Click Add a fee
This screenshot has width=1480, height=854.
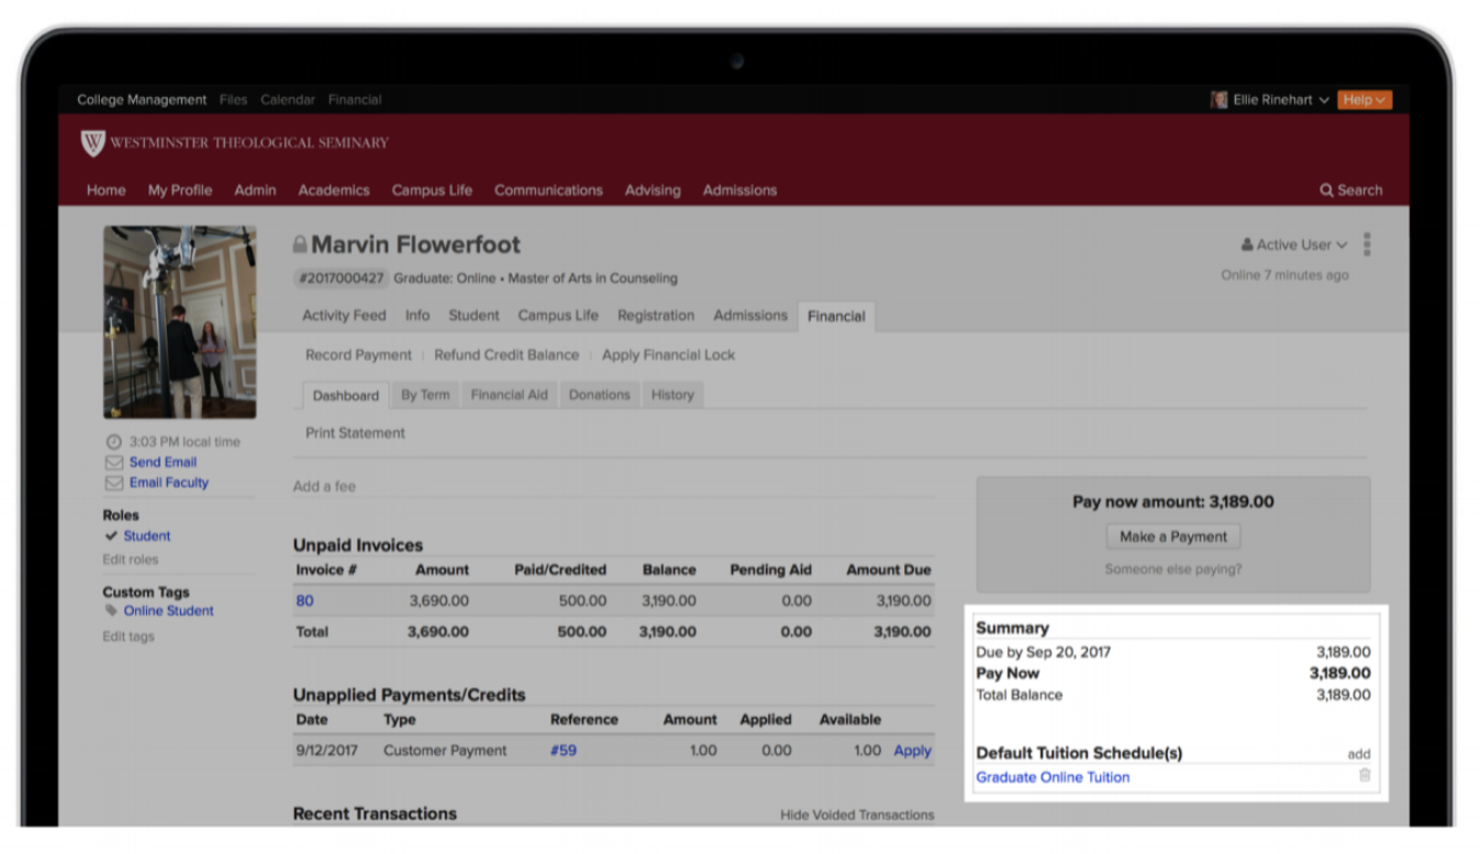[x=324, y=486]
